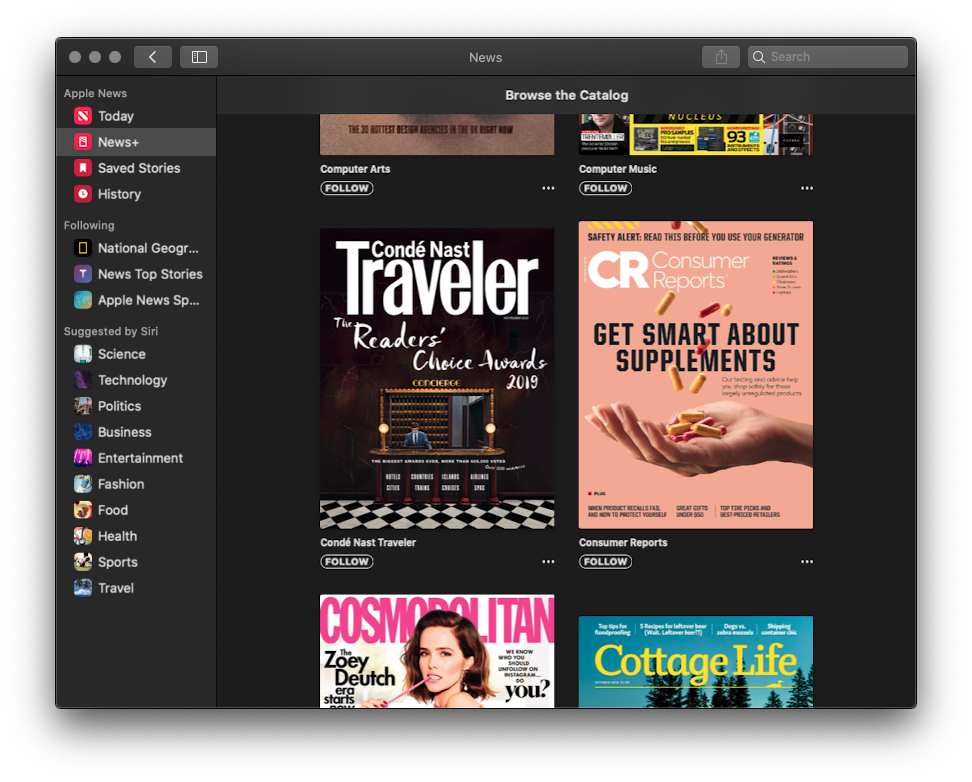Click the Apple News Sp... label
972x782 pixels.
[x=149, y=300]
